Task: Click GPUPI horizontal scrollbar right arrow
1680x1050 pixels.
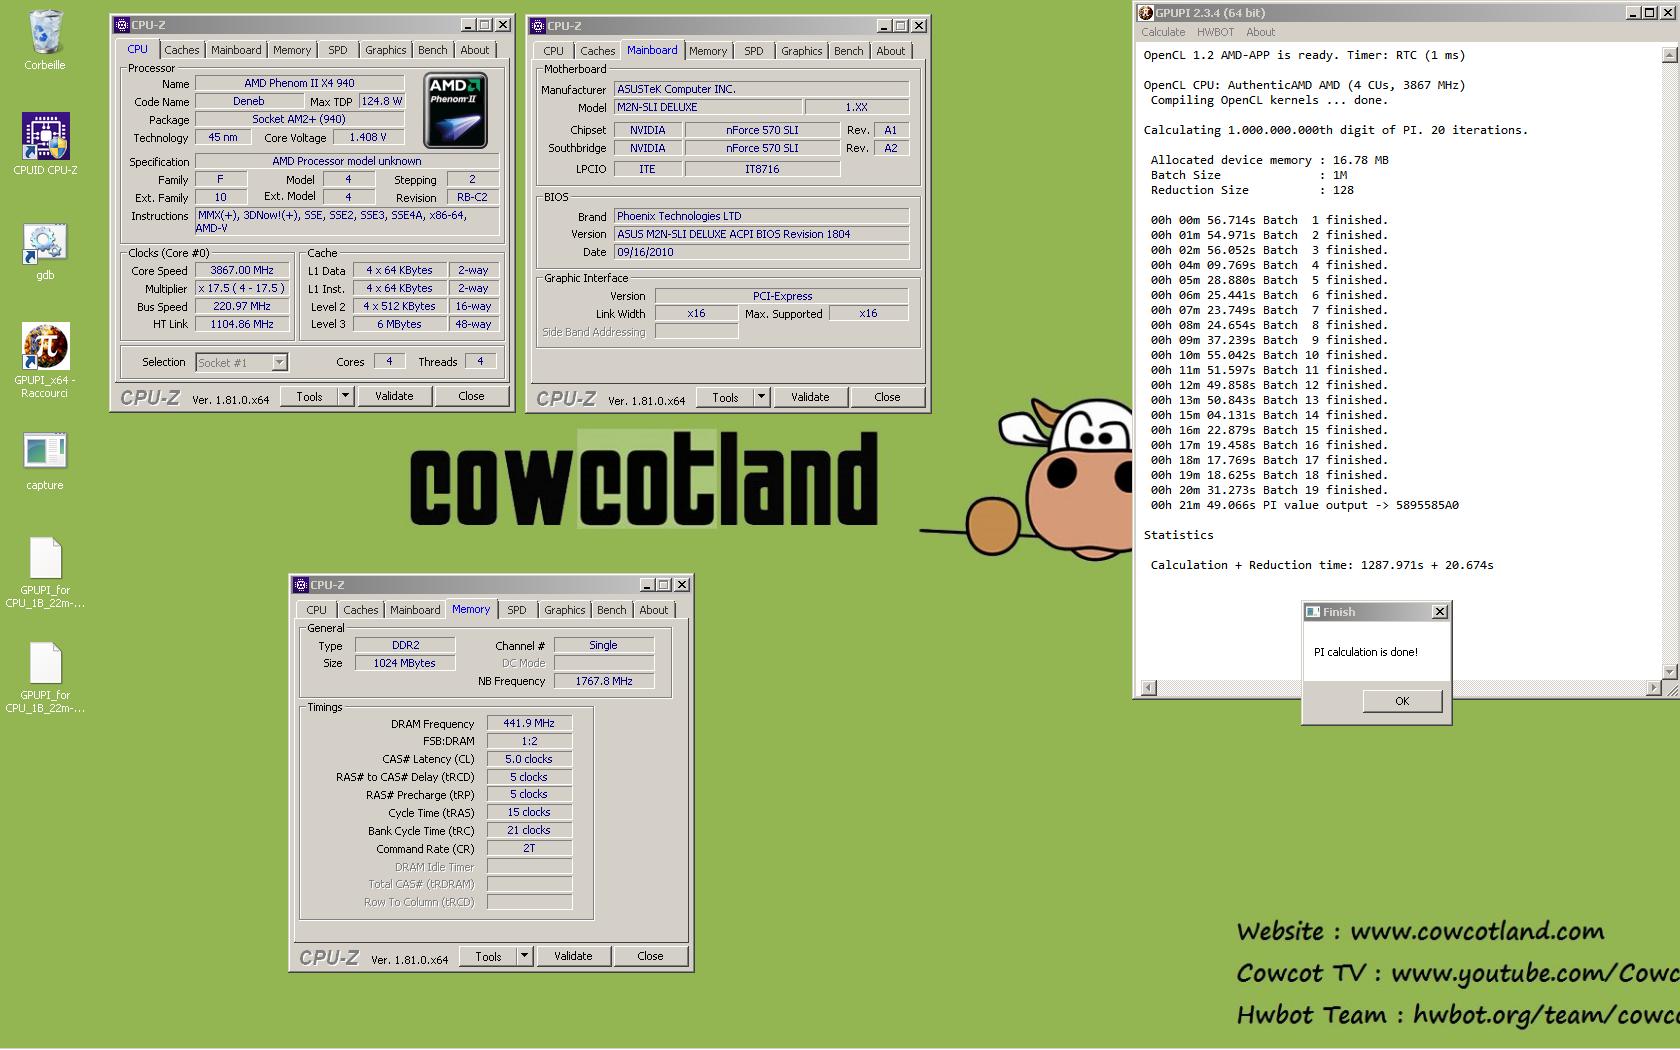Action: coord(1652,687)
